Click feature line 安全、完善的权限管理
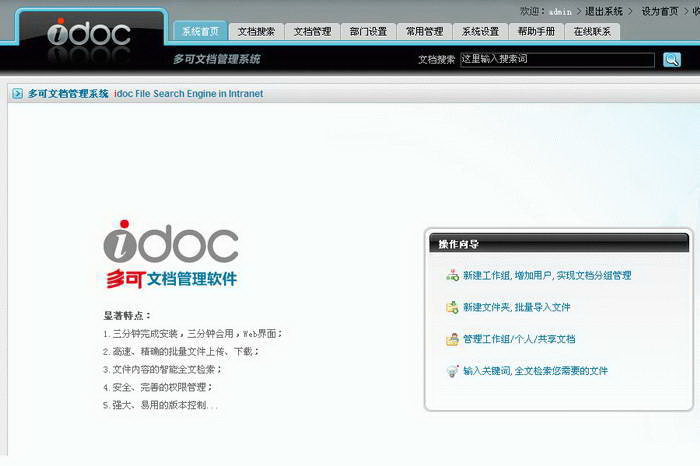This screenshot has height=466, width=700. [x=158, y=387]
